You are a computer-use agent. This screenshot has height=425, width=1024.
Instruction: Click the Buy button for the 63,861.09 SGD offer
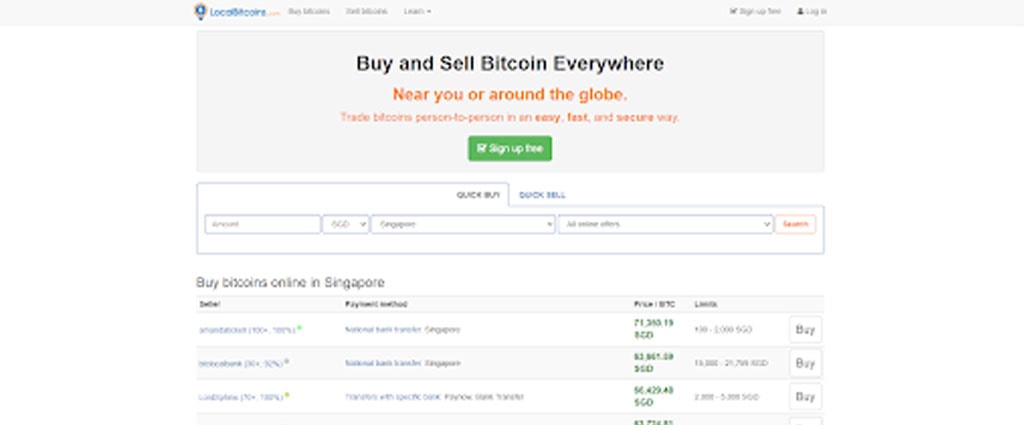pos(805,363)
